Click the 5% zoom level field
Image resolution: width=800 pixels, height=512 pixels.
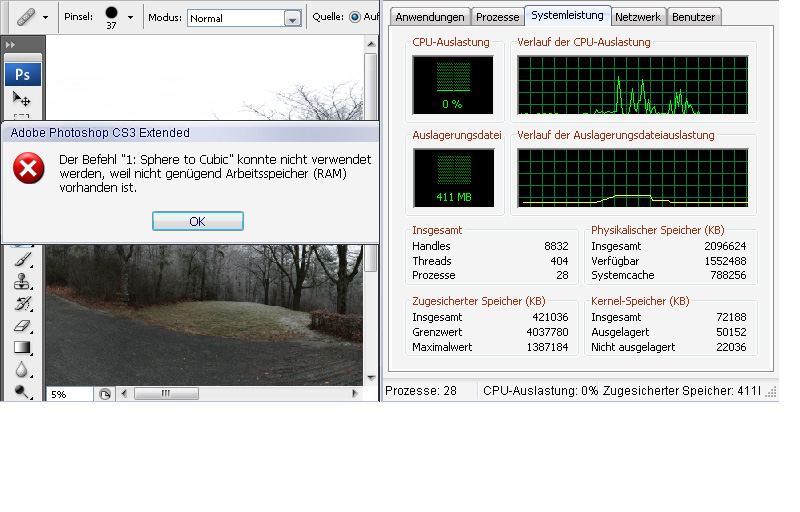pos(68,394)
